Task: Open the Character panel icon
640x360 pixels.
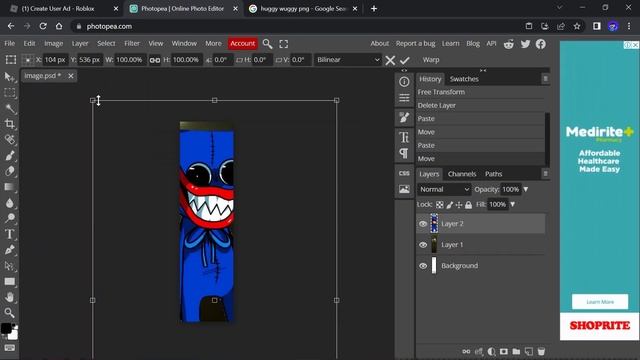Action: (404, 137)
